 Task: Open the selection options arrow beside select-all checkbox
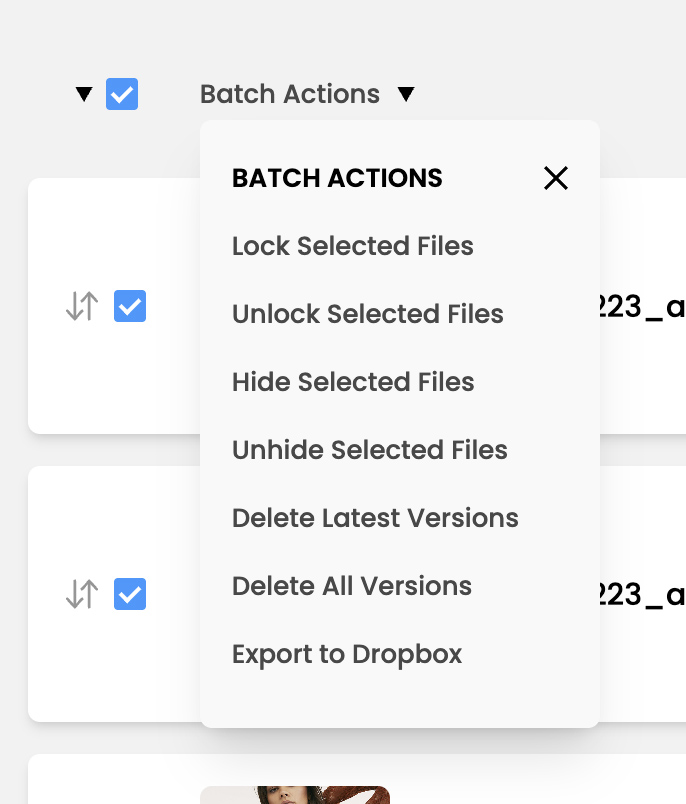[x=84, y=95]
